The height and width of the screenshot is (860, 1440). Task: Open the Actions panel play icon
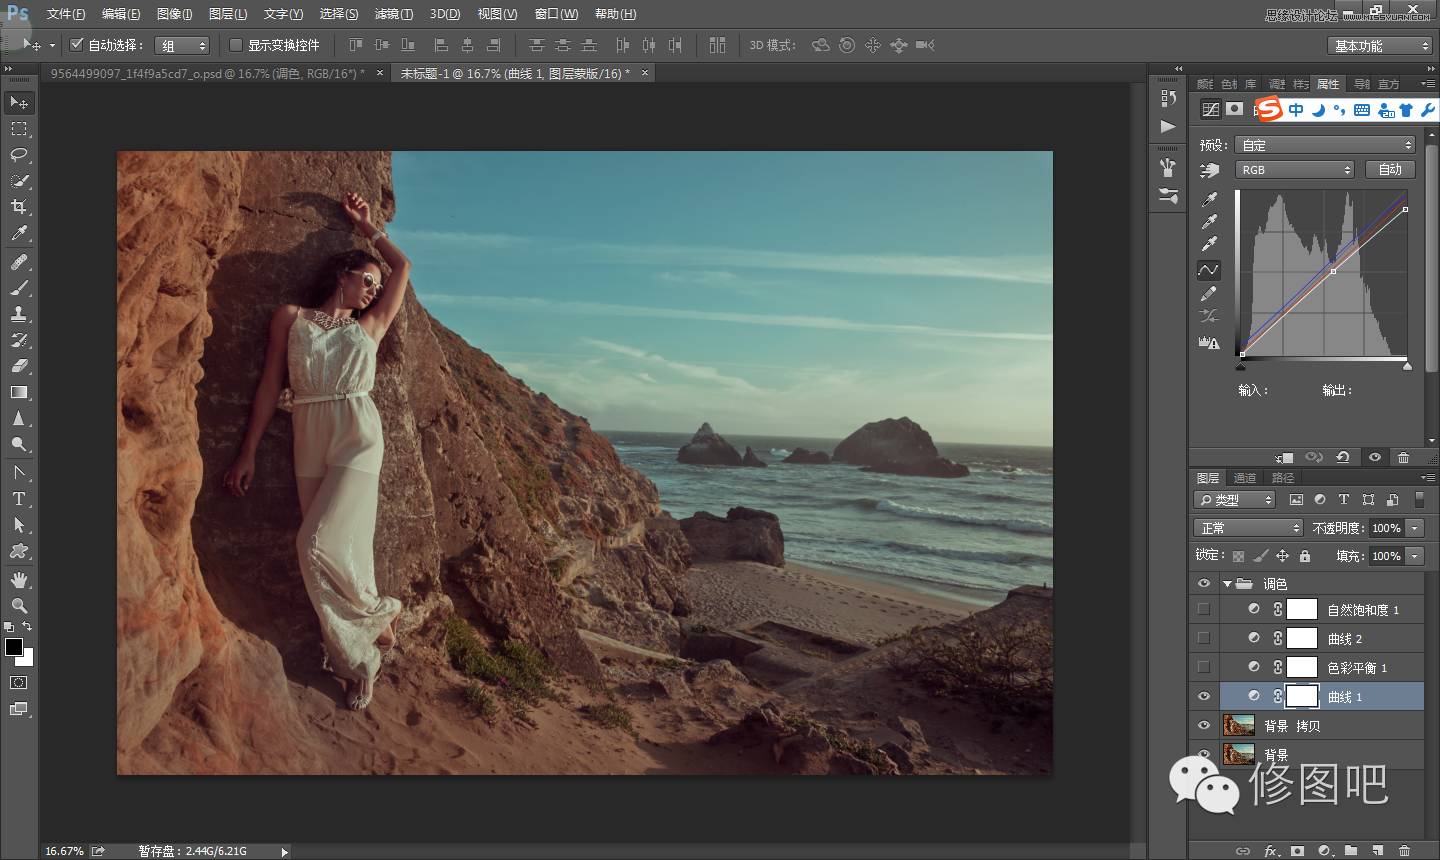tap(1167, 127)
